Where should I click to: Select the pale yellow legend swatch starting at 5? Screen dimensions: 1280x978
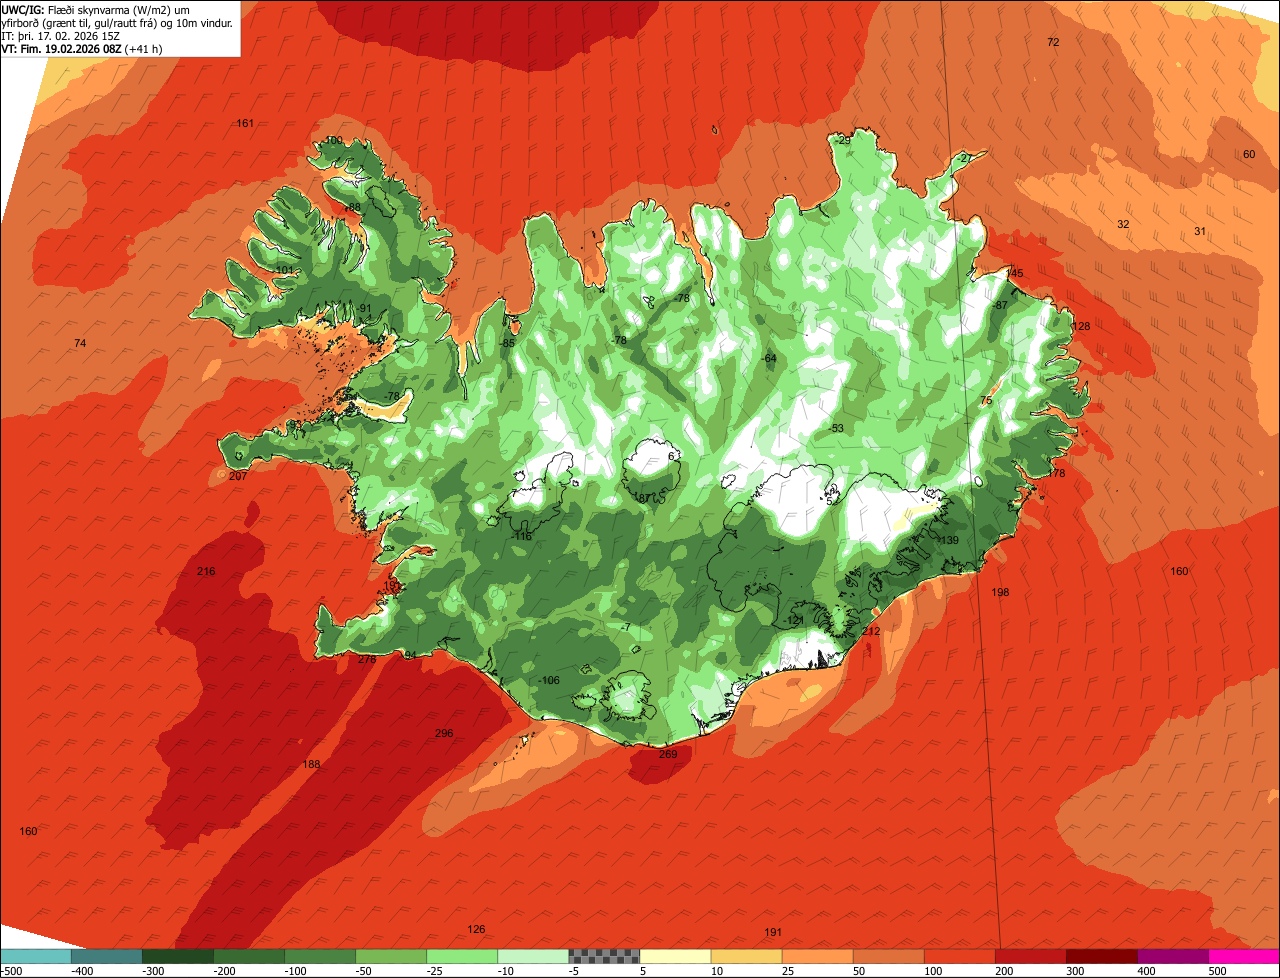(675, 956)
